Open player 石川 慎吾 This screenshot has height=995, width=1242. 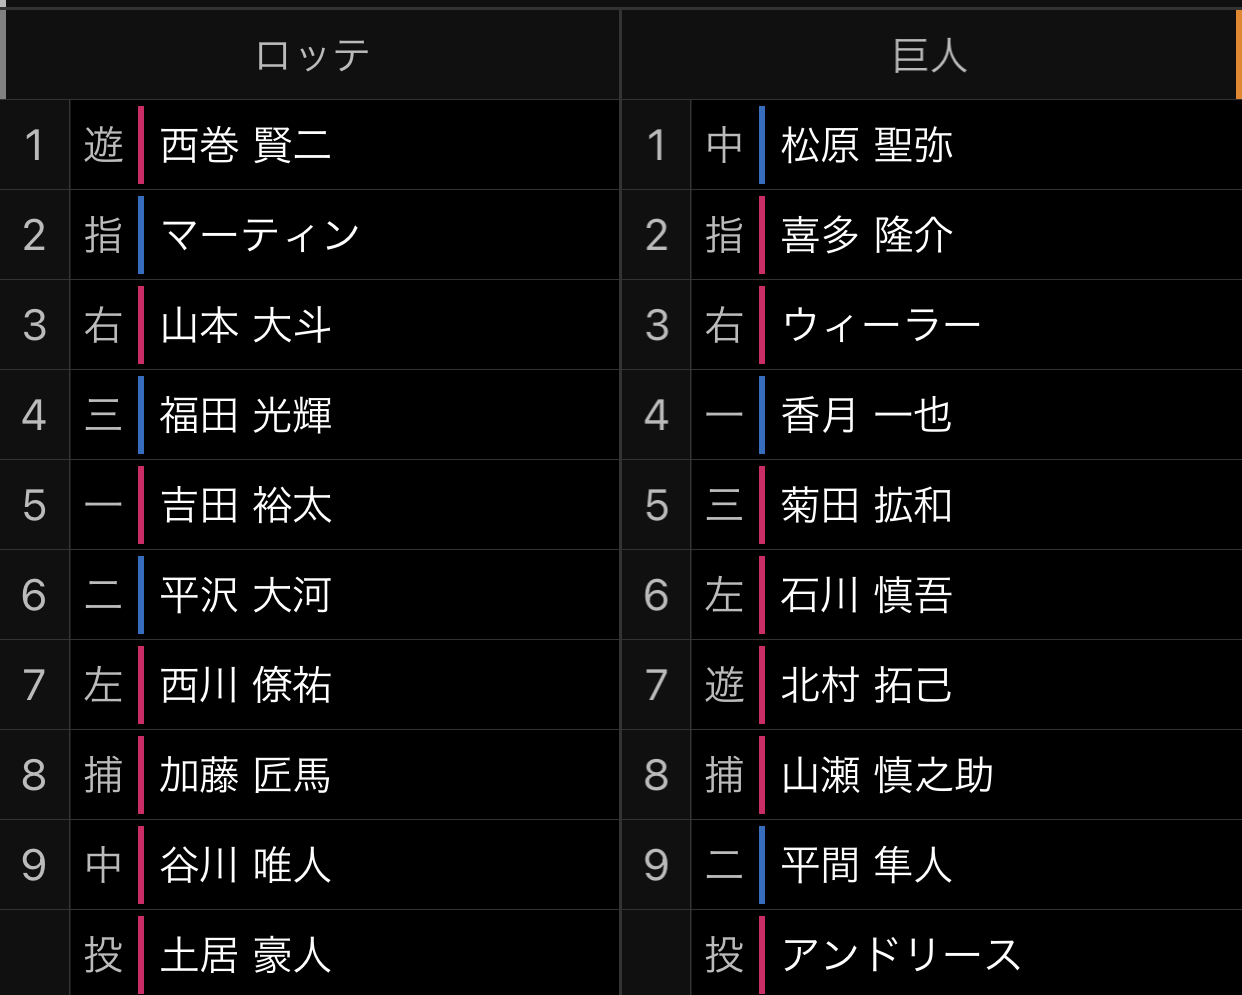(866, 595)
